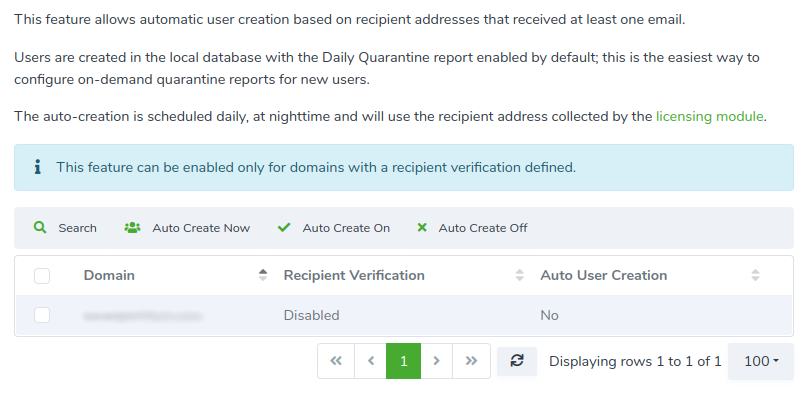Go to first page double-chevron
This screenshot has height=404, width=812.
[336, 361]
